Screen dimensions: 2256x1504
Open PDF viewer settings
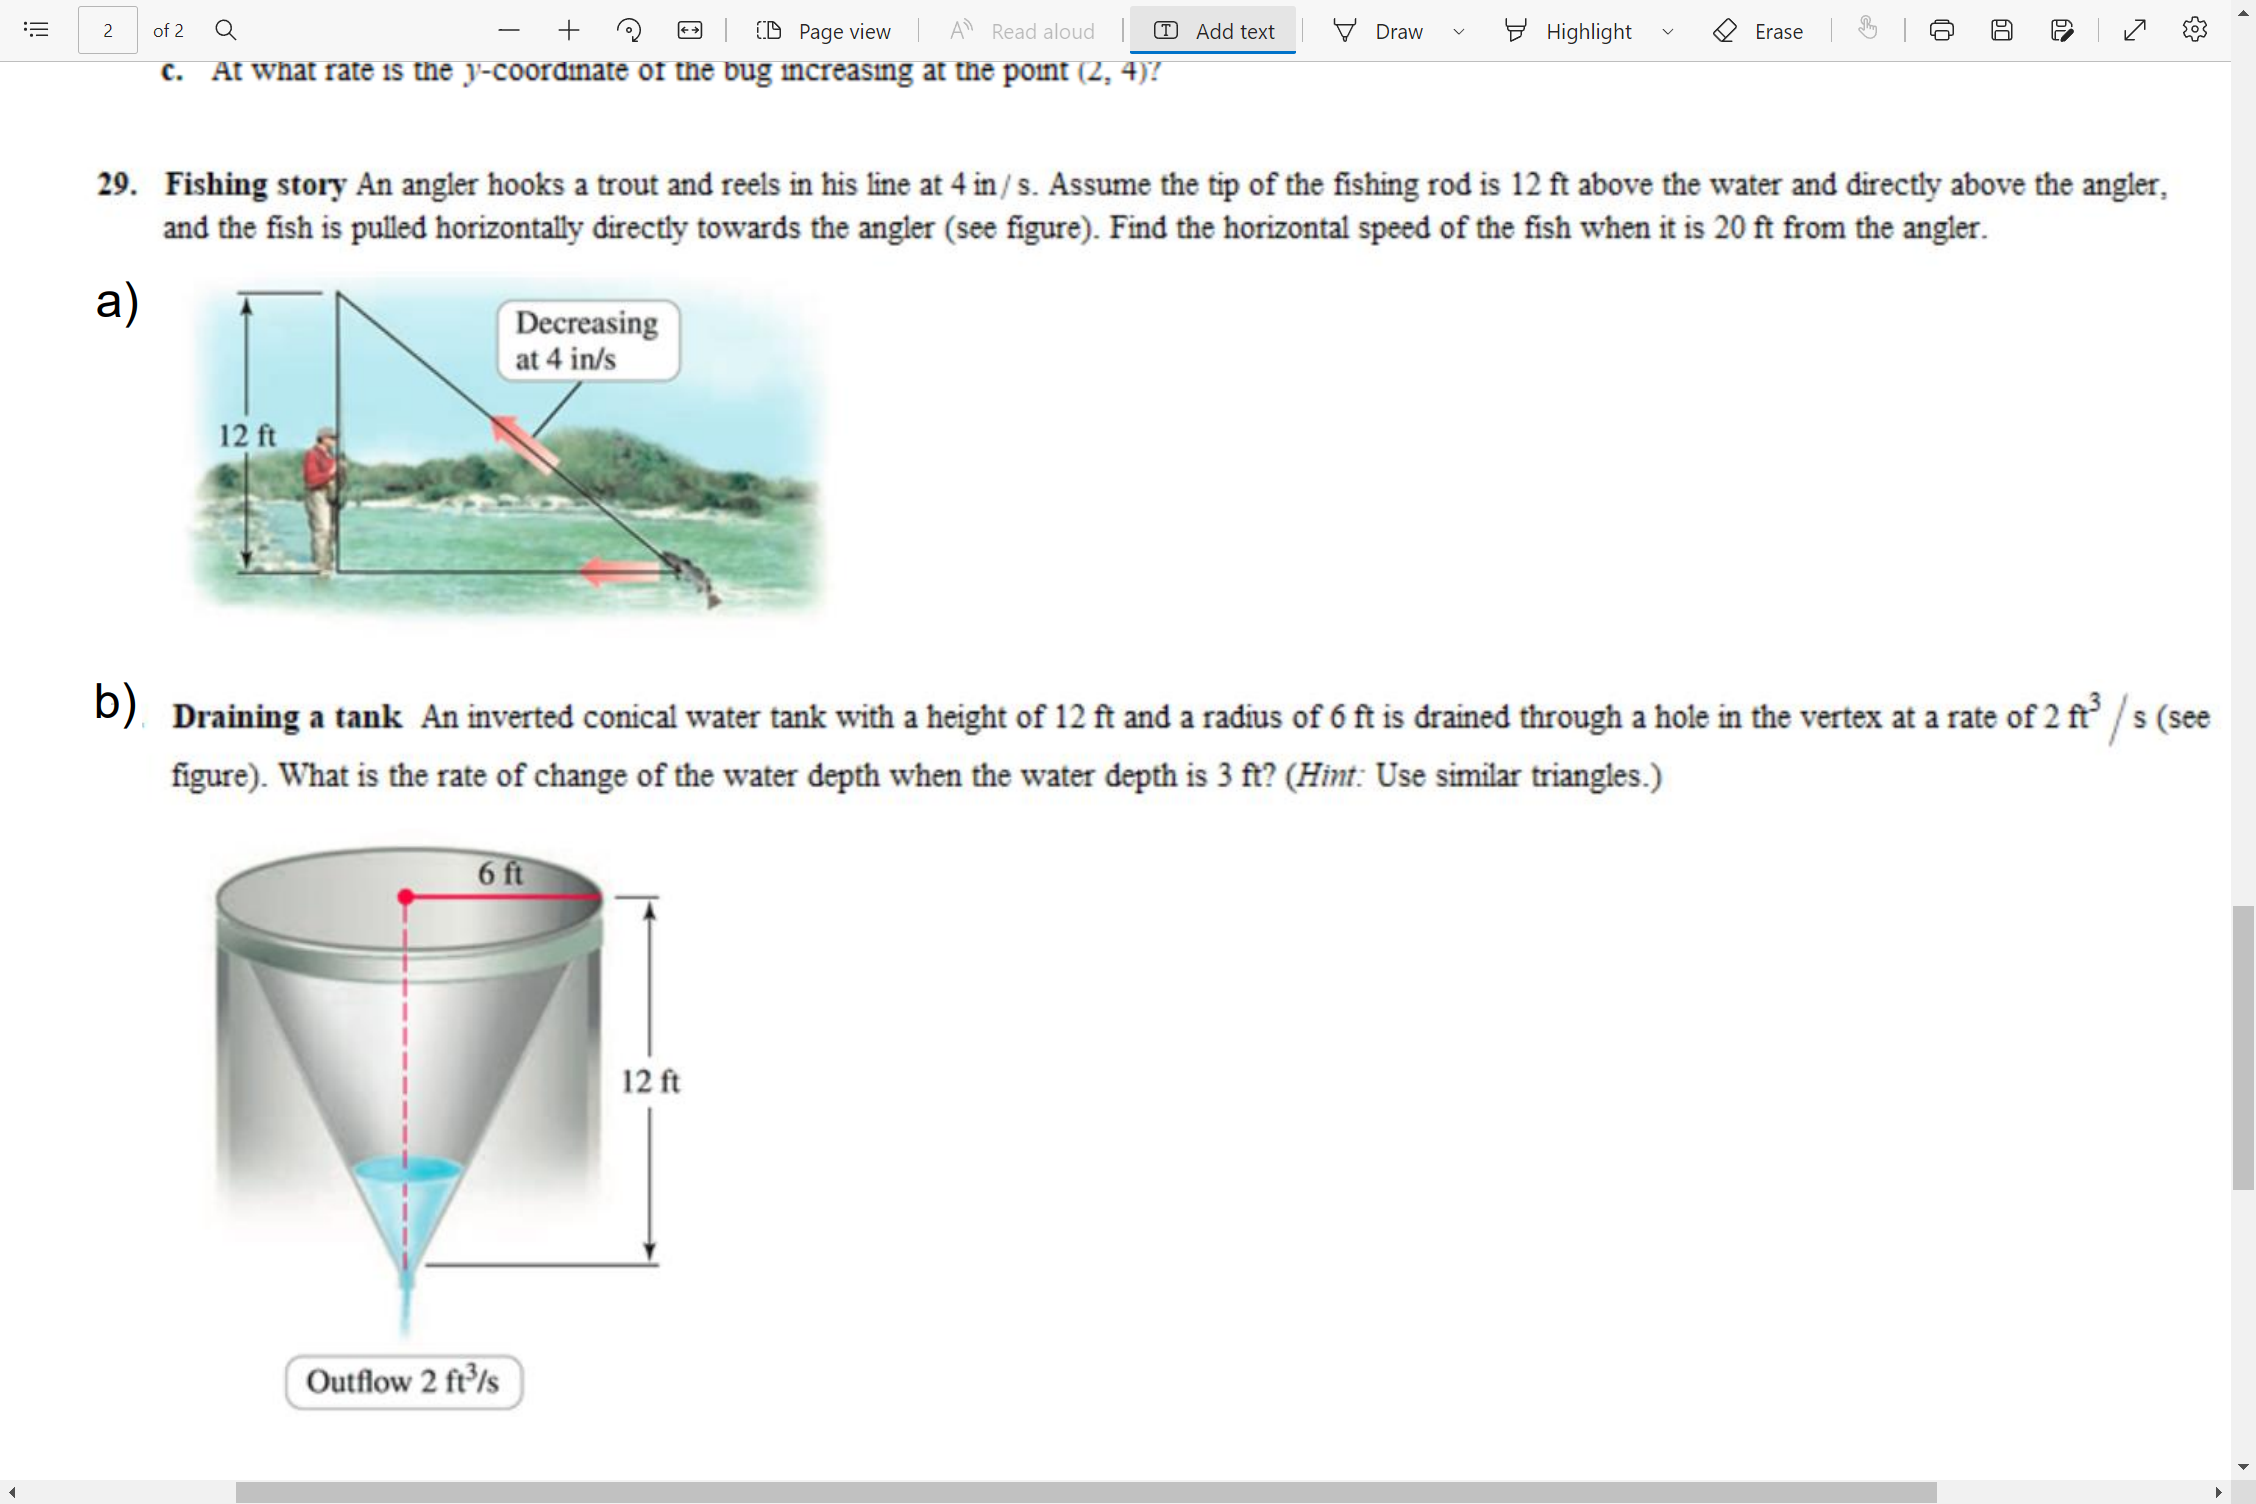coord(2194,30)
